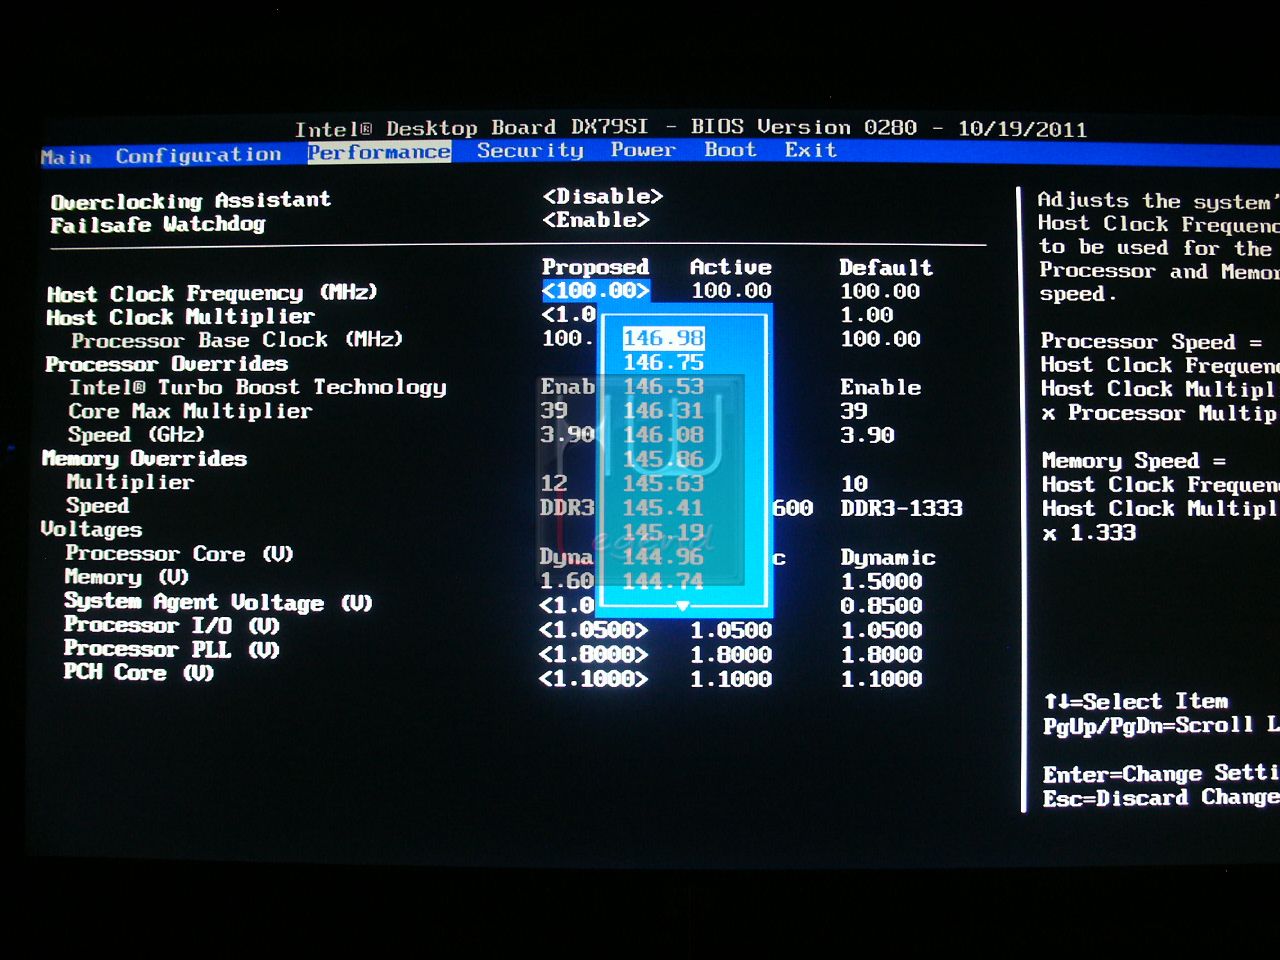
Task: Open the Security tab
Action: coord(530,150)
